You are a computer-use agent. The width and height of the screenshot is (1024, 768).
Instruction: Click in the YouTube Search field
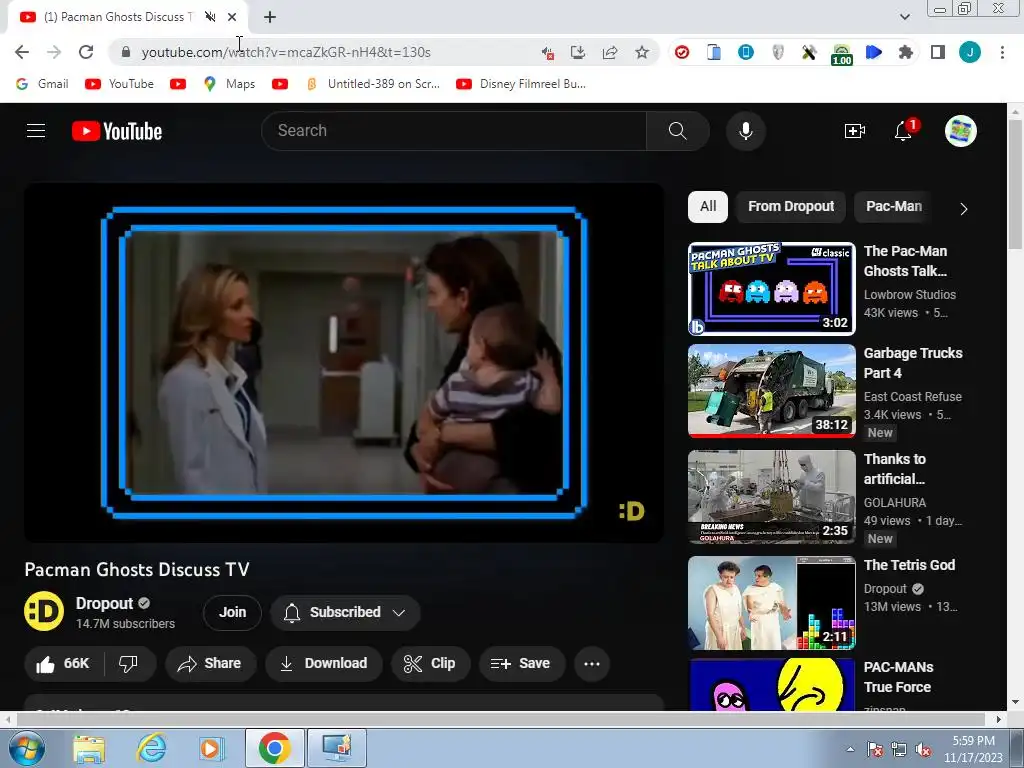(454, 131)
